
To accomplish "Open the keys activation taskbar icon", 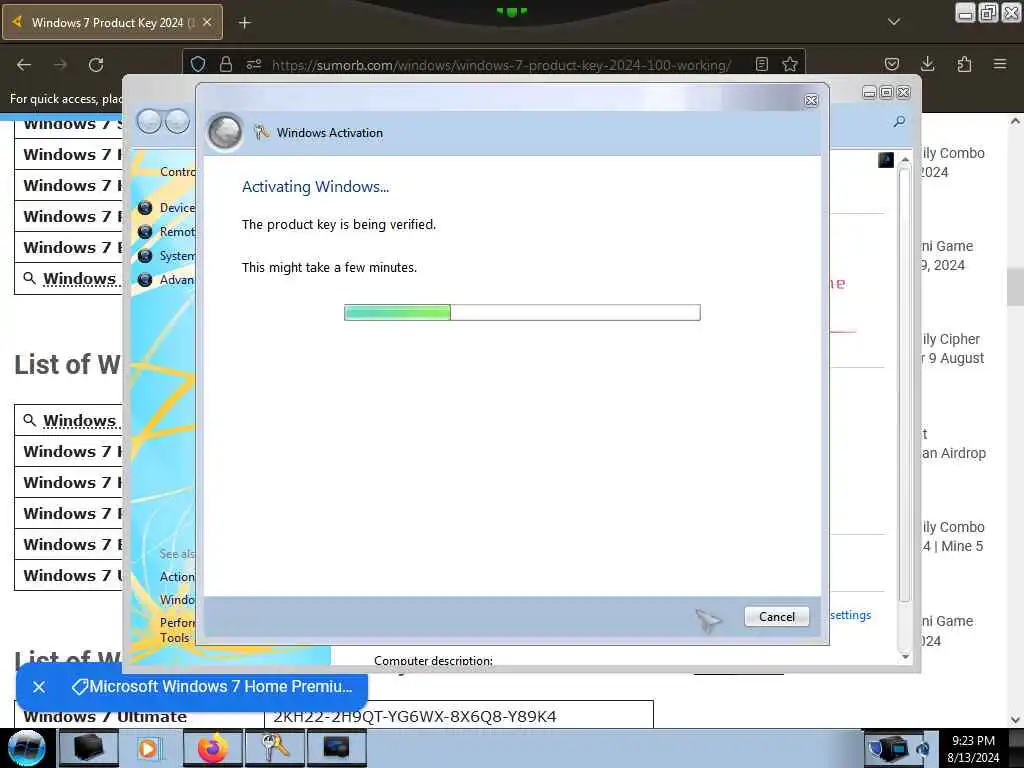I will [x=275, y=748].
